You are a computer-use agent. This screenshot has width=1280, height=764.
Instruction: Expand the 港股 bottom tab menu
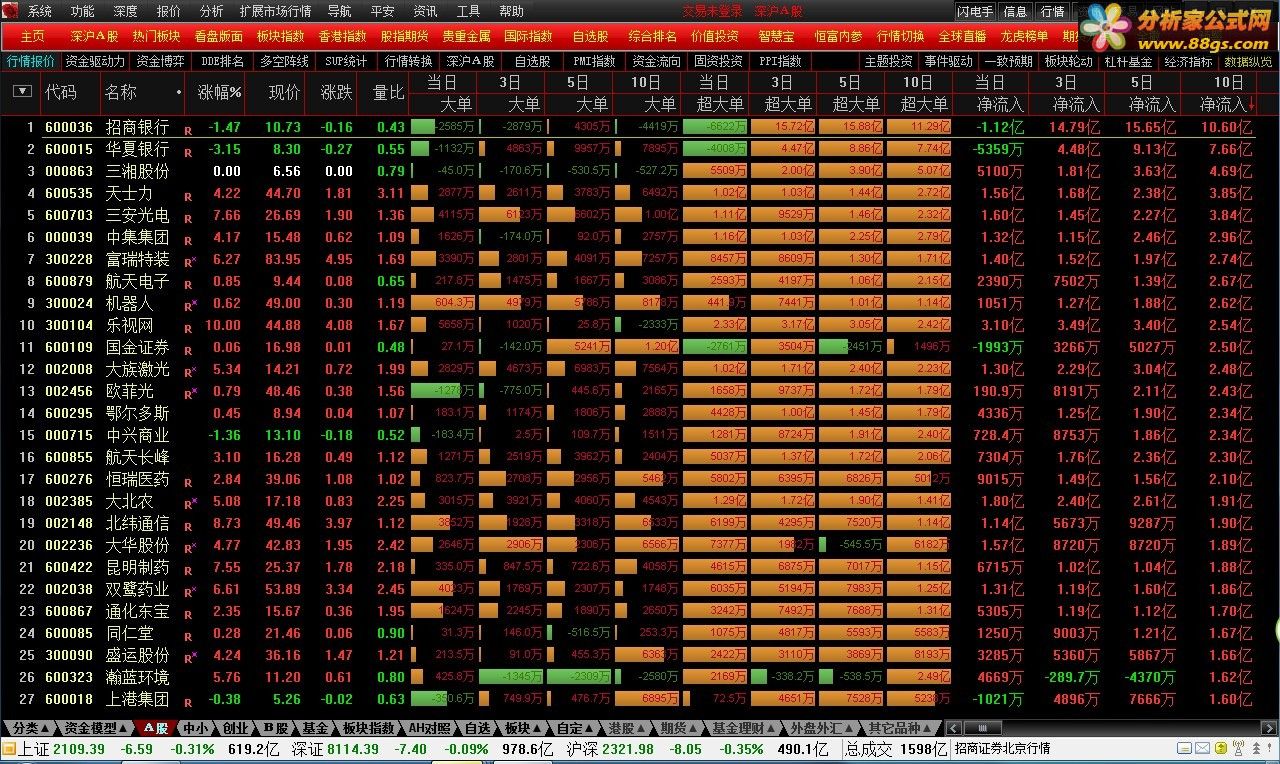click(x=627, y=728)
